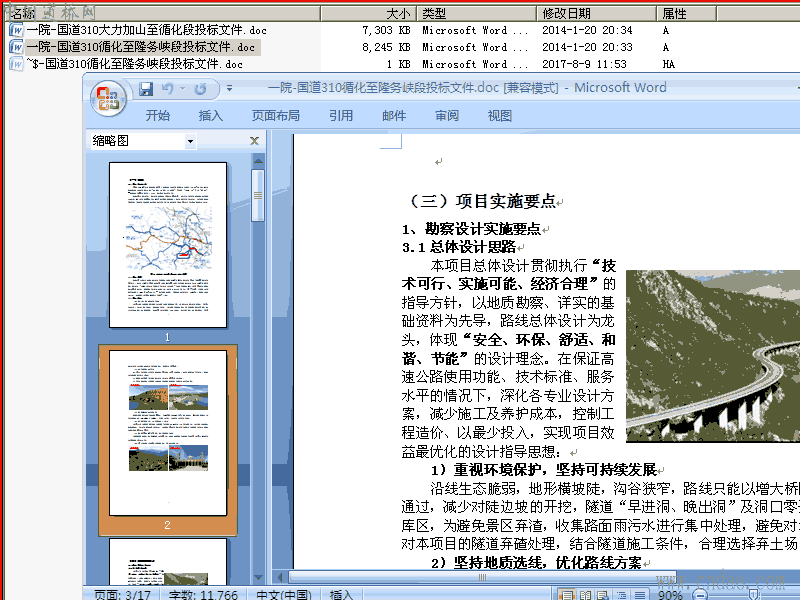Click the thumbnail pane scrollbar thumb
Viewport: 800px width, 600px height.
[258, 195]
